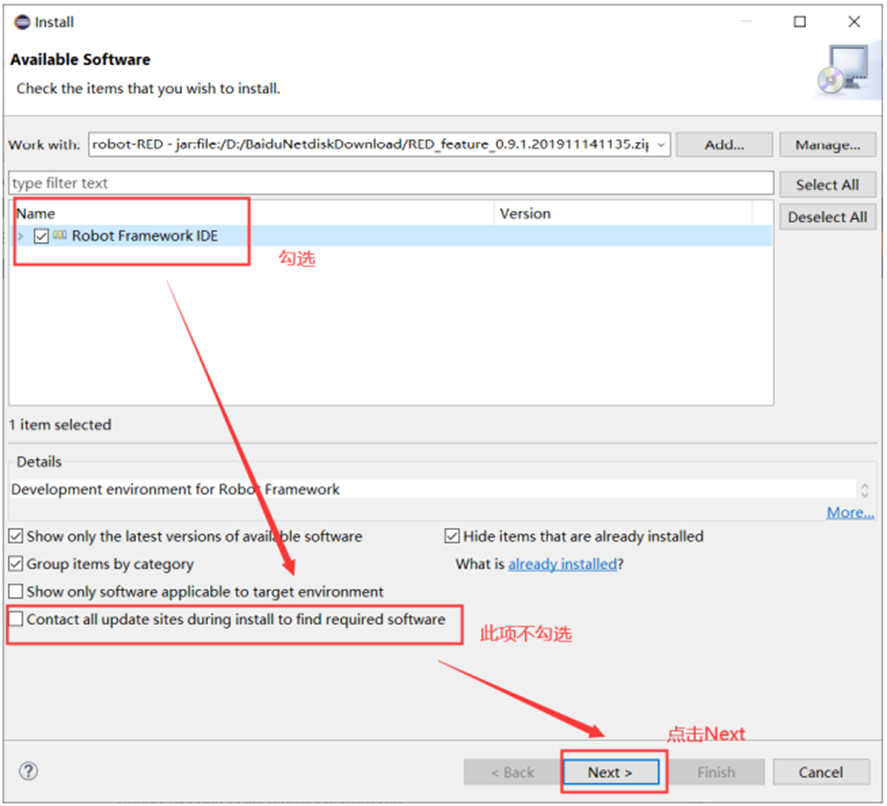Click the Details text scroll stepper
This screenshot has height=806, width=887.
864,490
